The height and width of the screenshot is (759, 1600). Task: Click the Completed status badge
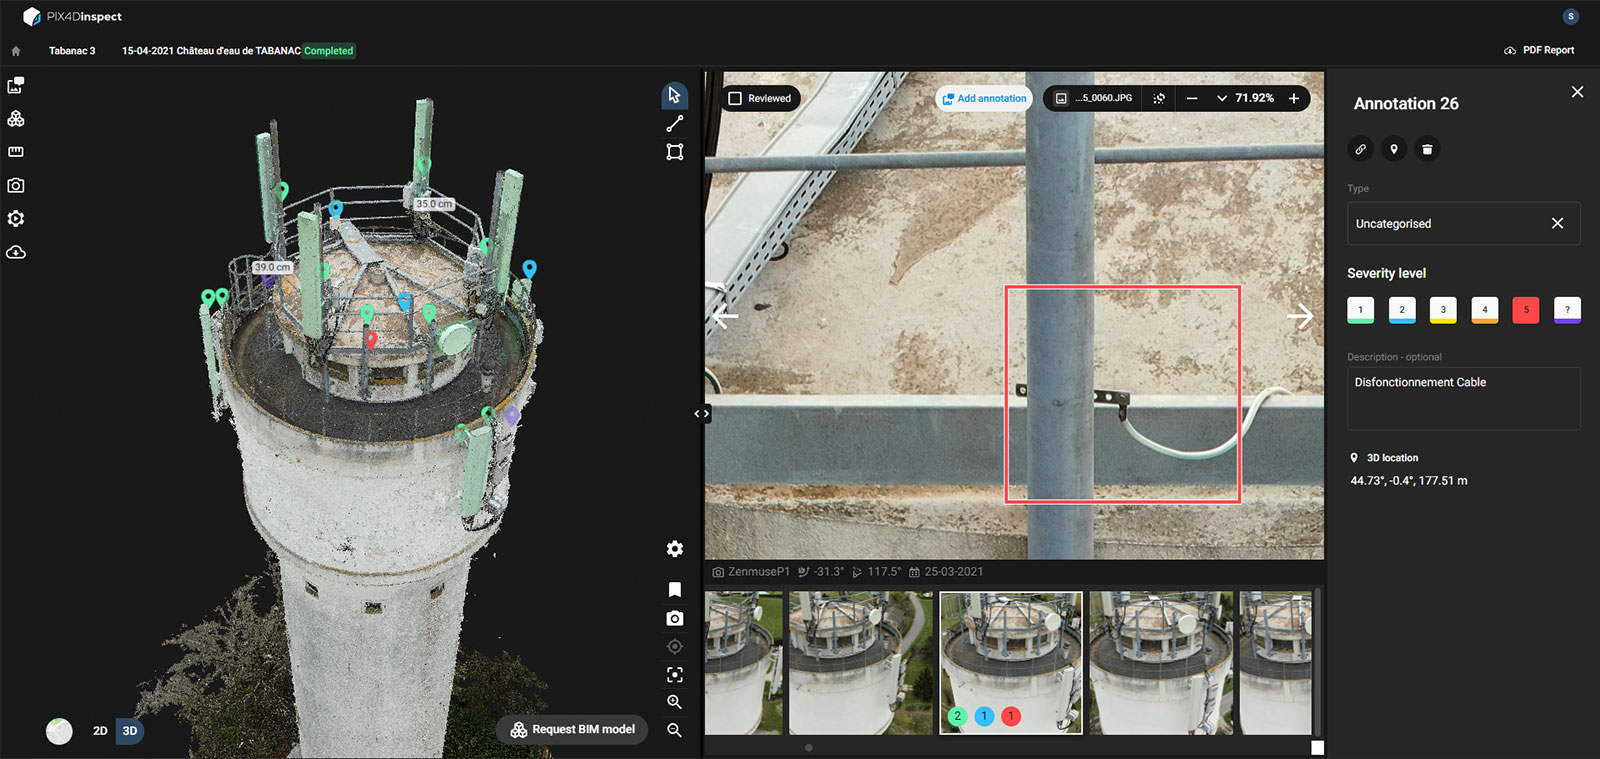coord(329,51)
